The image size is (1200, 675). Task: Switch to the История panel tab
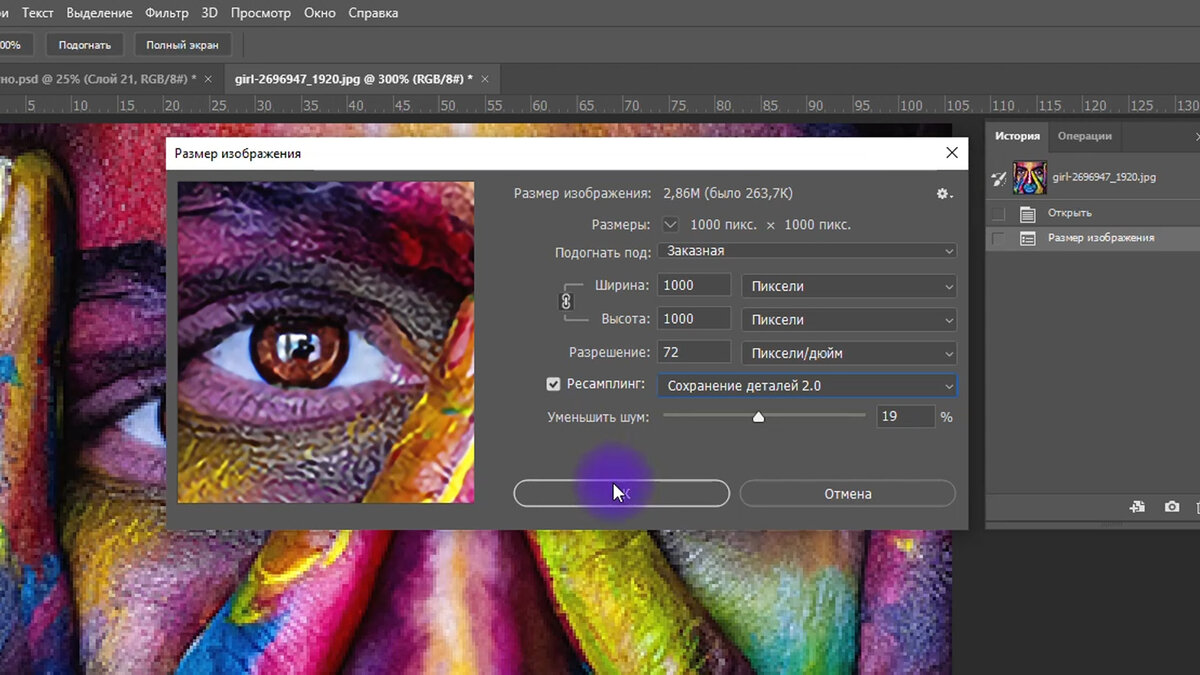click(1017, 136)
